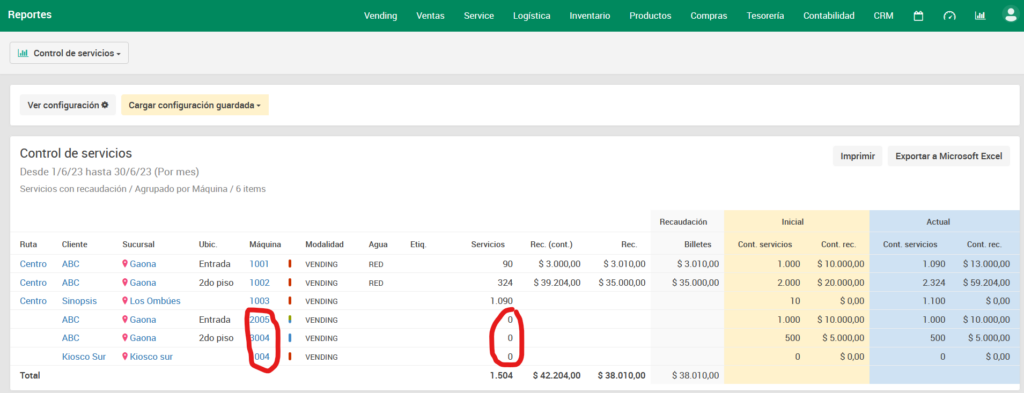Viewport: 1024px width, 393px height.
Task: Click the Imprimir button
Action: click(857, 156)
